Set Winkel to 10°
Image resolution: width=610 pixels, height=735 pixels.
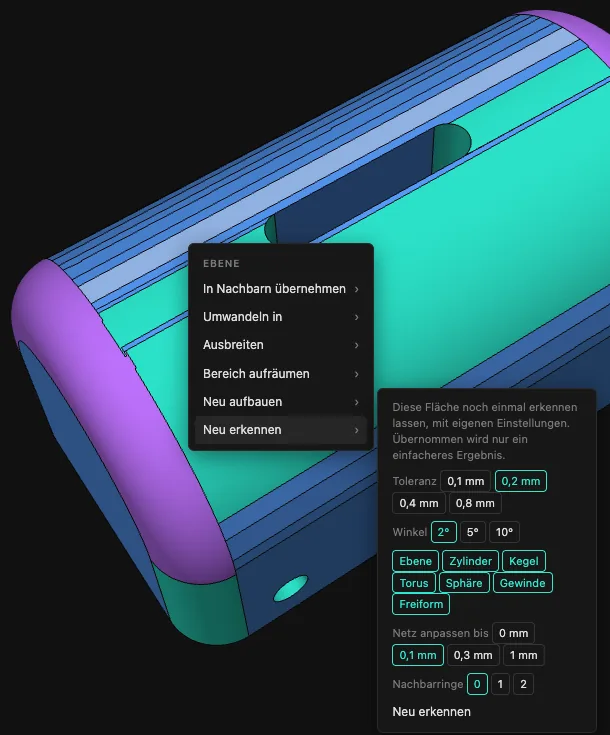(x=504, y=532)
